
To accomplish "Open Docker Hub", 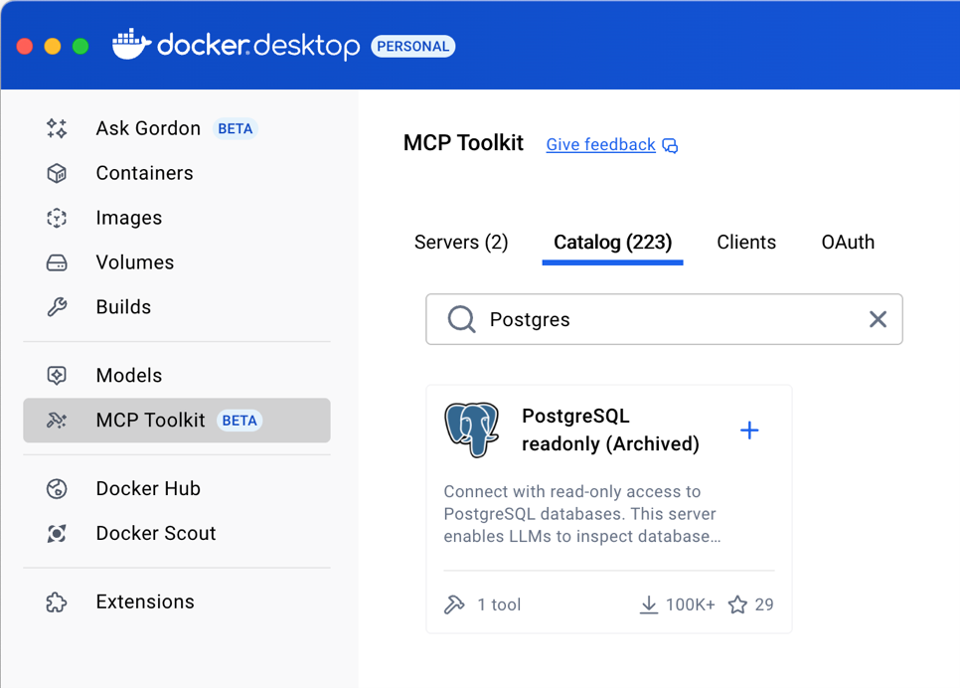I will point(177,488).
